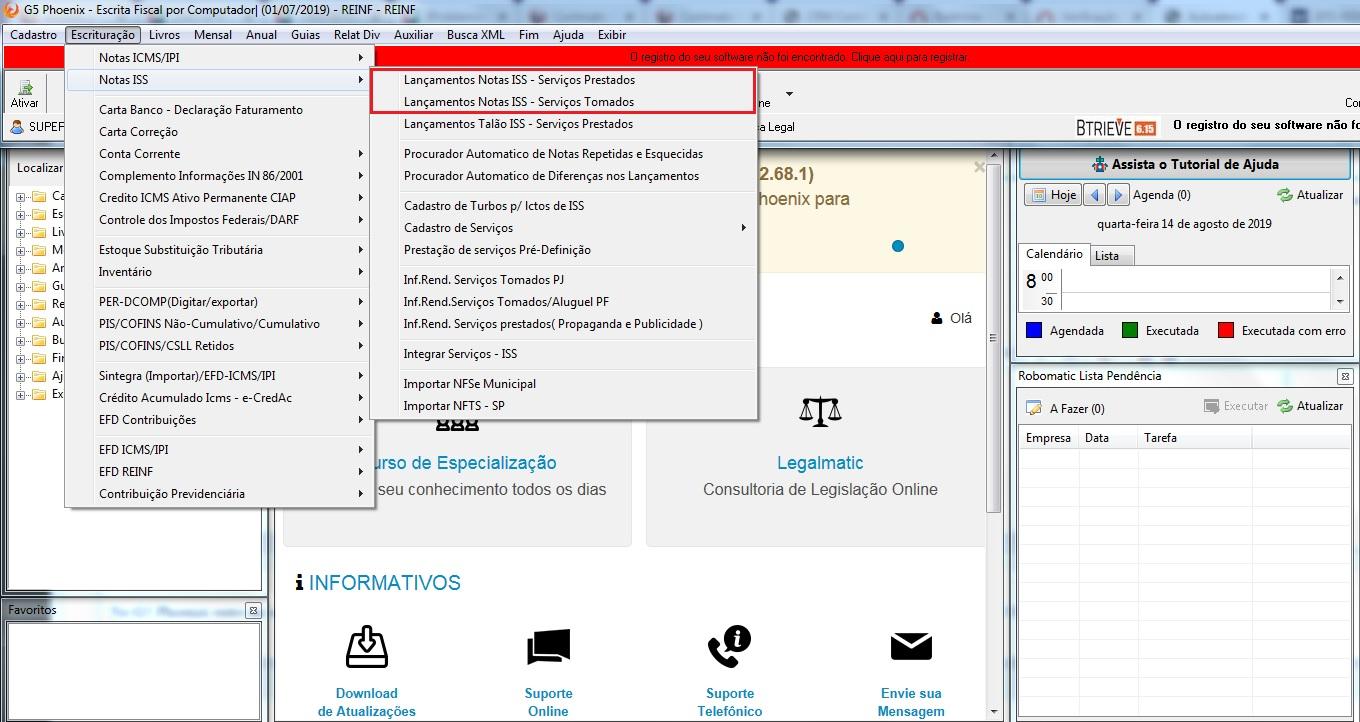The width and height of the screenshot is (1360, 722).
Task: Expand Cadastro de Serviços submenu
Action: (x=563, y=228)
